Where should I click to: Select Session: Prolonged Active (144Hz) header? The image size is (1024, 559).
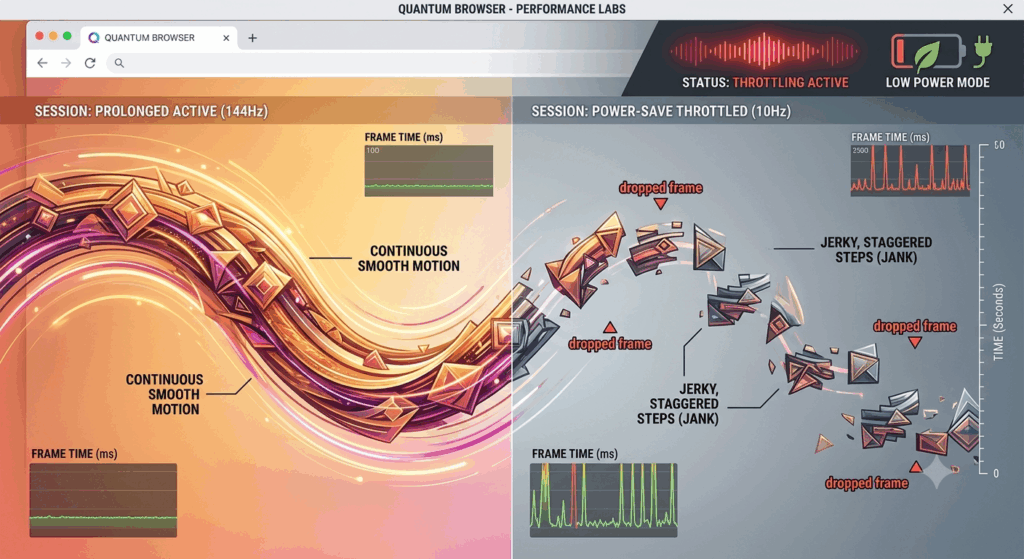(152, 111)
